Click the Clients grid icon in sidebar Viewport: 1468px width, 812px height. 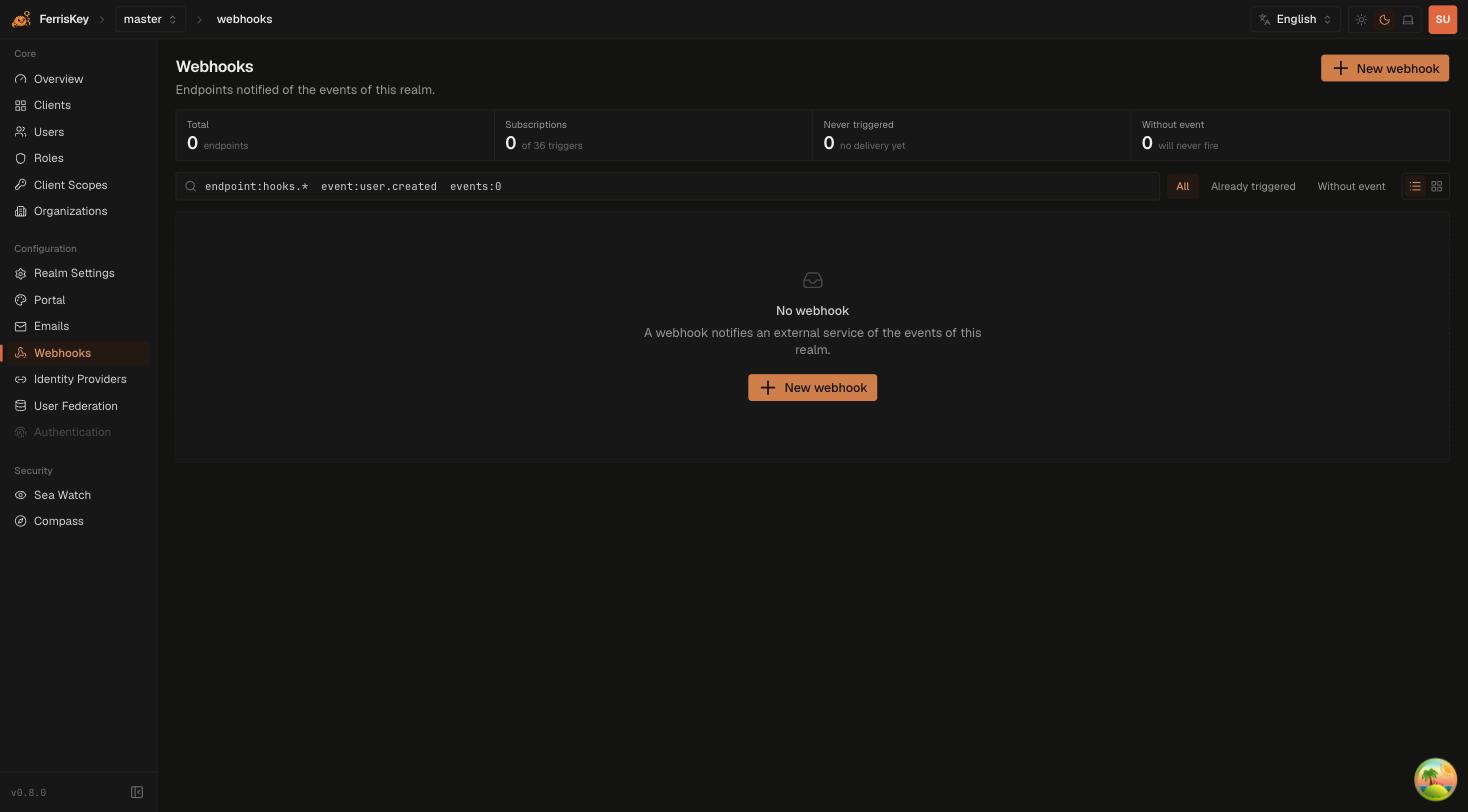pos(20,105)
